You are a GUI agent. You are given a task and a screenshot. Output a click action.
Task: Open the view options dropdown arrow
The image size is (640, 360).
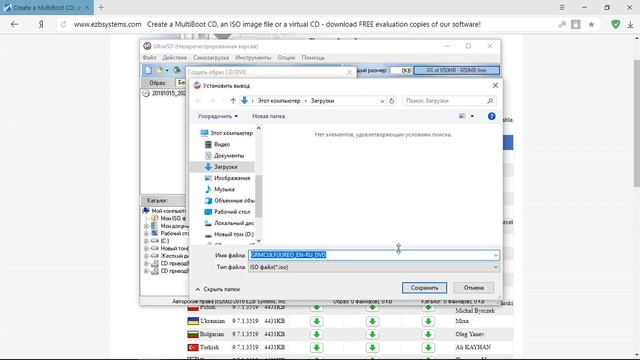pyautogui.click(x=472, y=116)
